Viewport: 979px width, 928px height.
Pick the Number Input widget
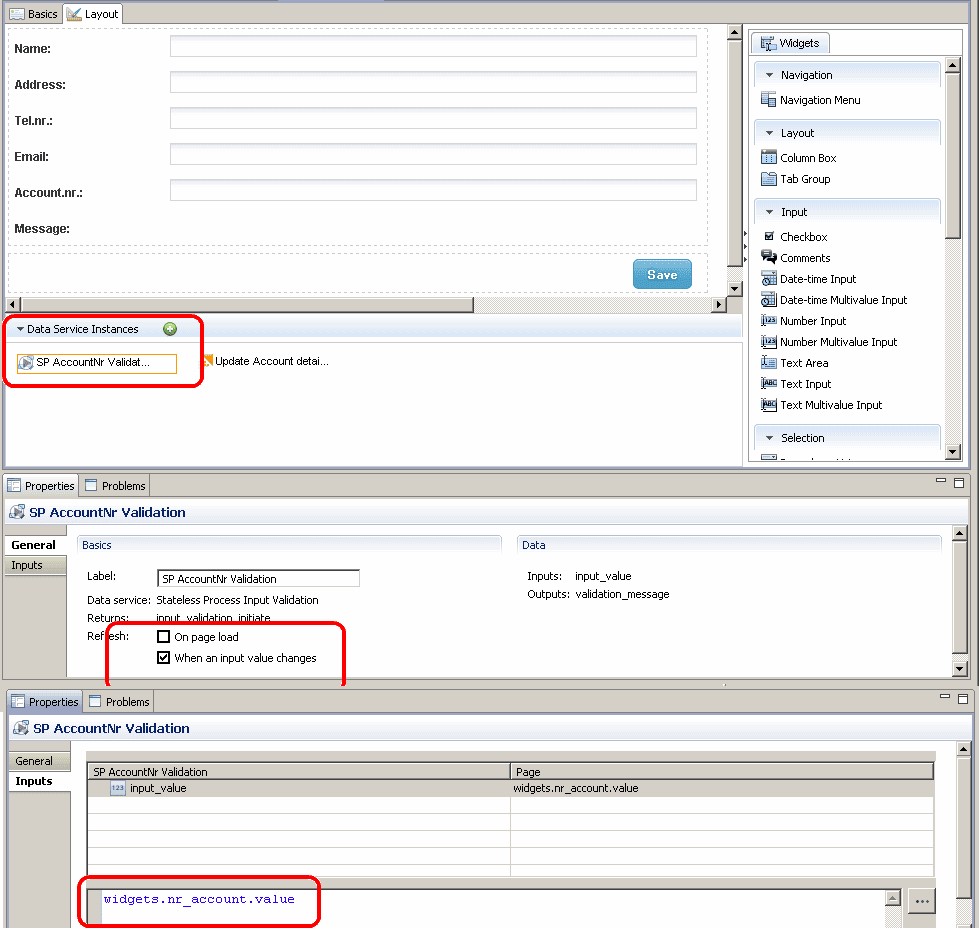[804, 321]
